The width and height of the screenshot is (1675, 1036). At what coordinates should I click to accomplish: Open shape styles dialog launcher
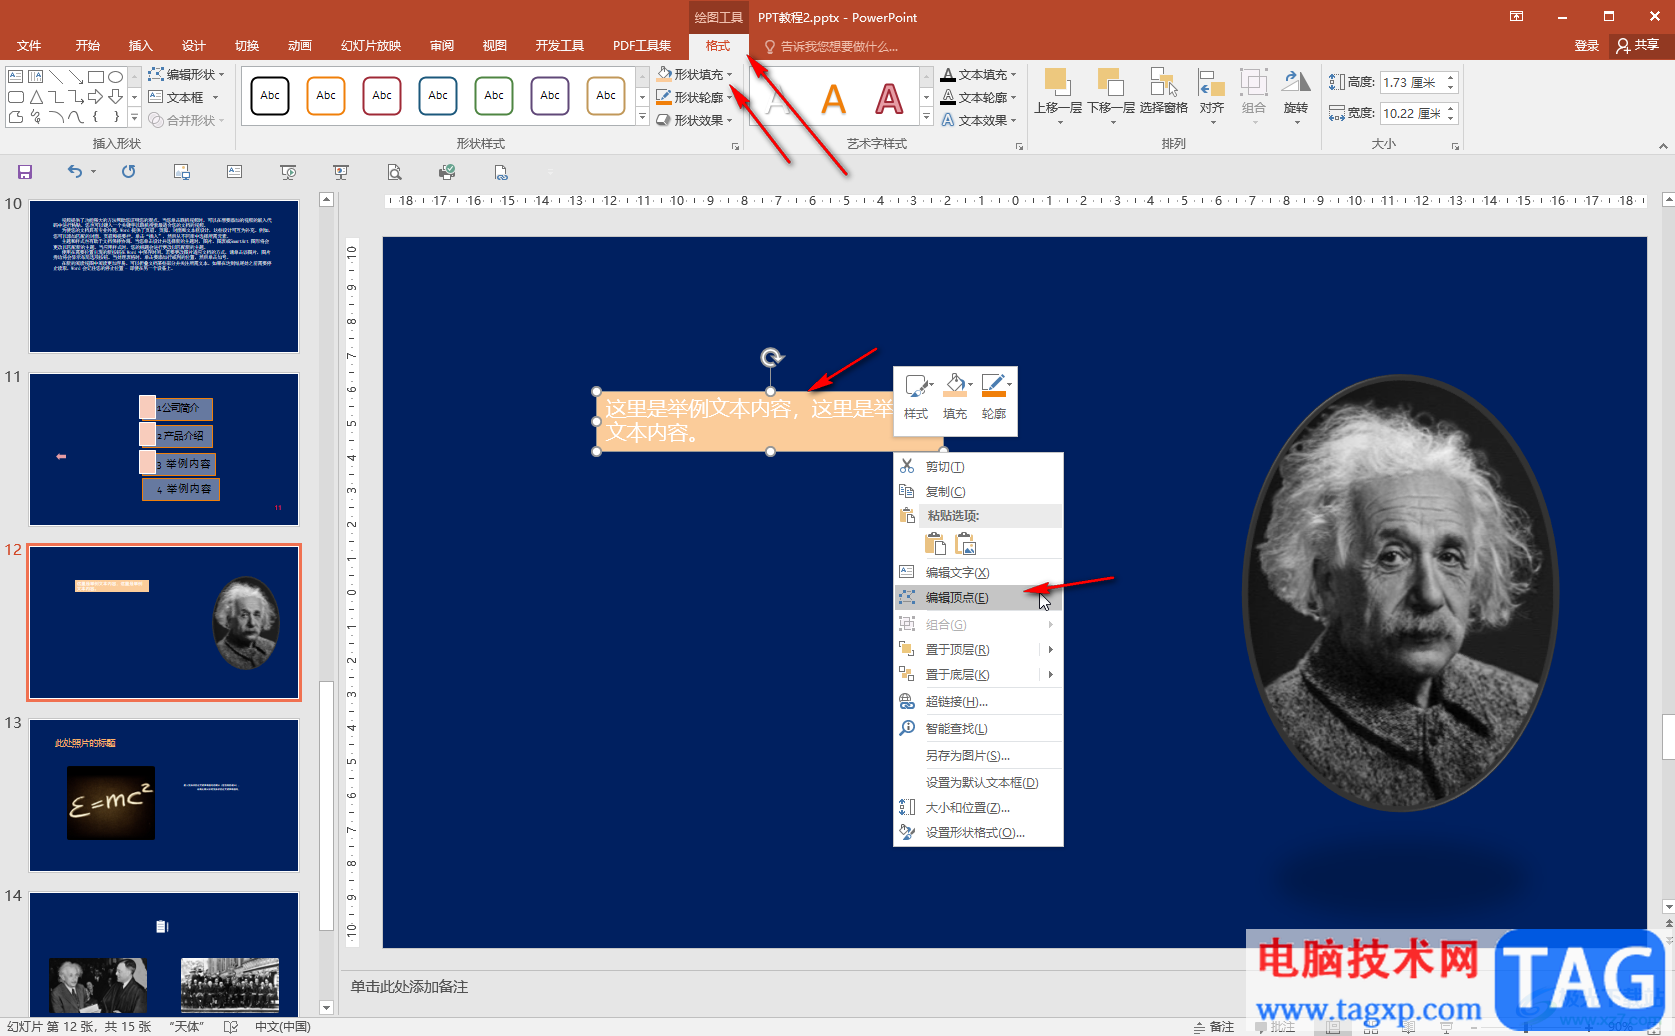[x=735, y=146]
